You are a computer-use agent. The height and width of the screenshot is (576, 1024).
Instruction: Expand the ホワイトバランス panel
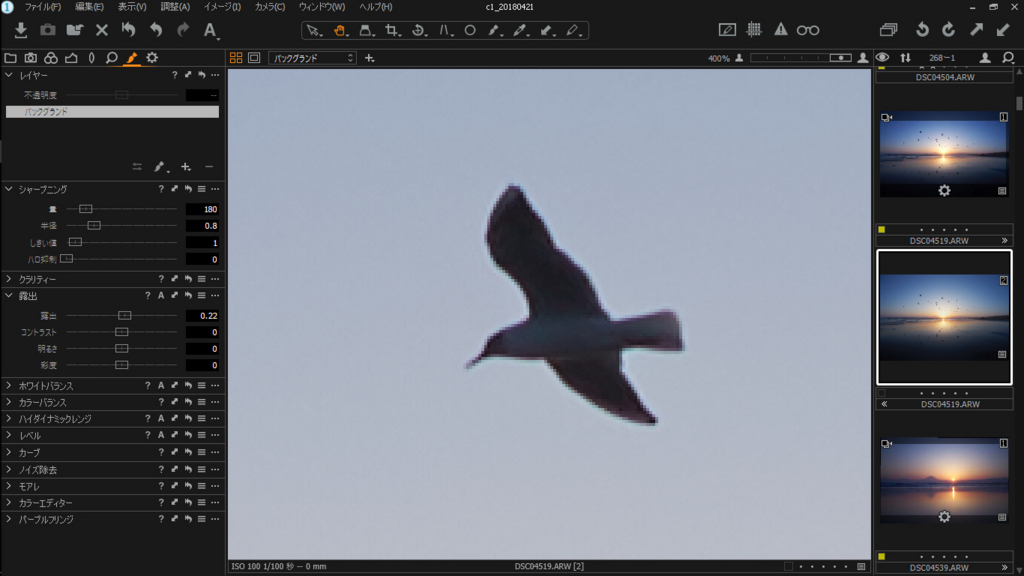(x=9, y=386)
